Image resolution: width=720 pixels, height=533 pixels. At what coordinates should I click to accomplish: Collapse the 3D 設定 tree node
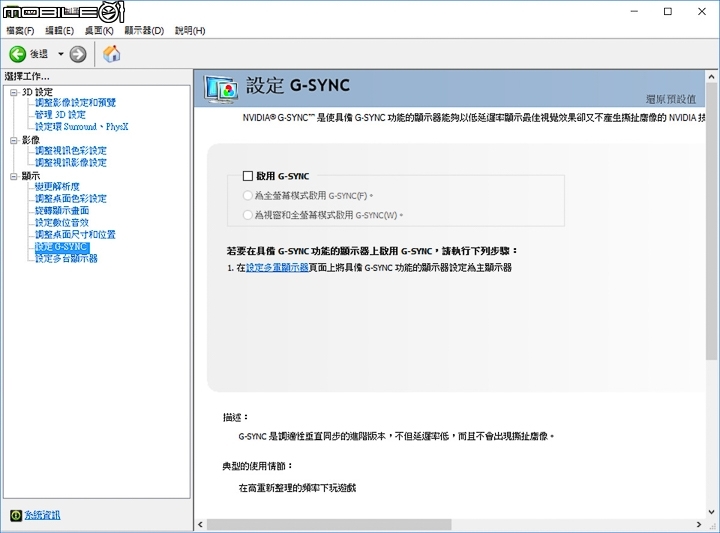point(14,92)
